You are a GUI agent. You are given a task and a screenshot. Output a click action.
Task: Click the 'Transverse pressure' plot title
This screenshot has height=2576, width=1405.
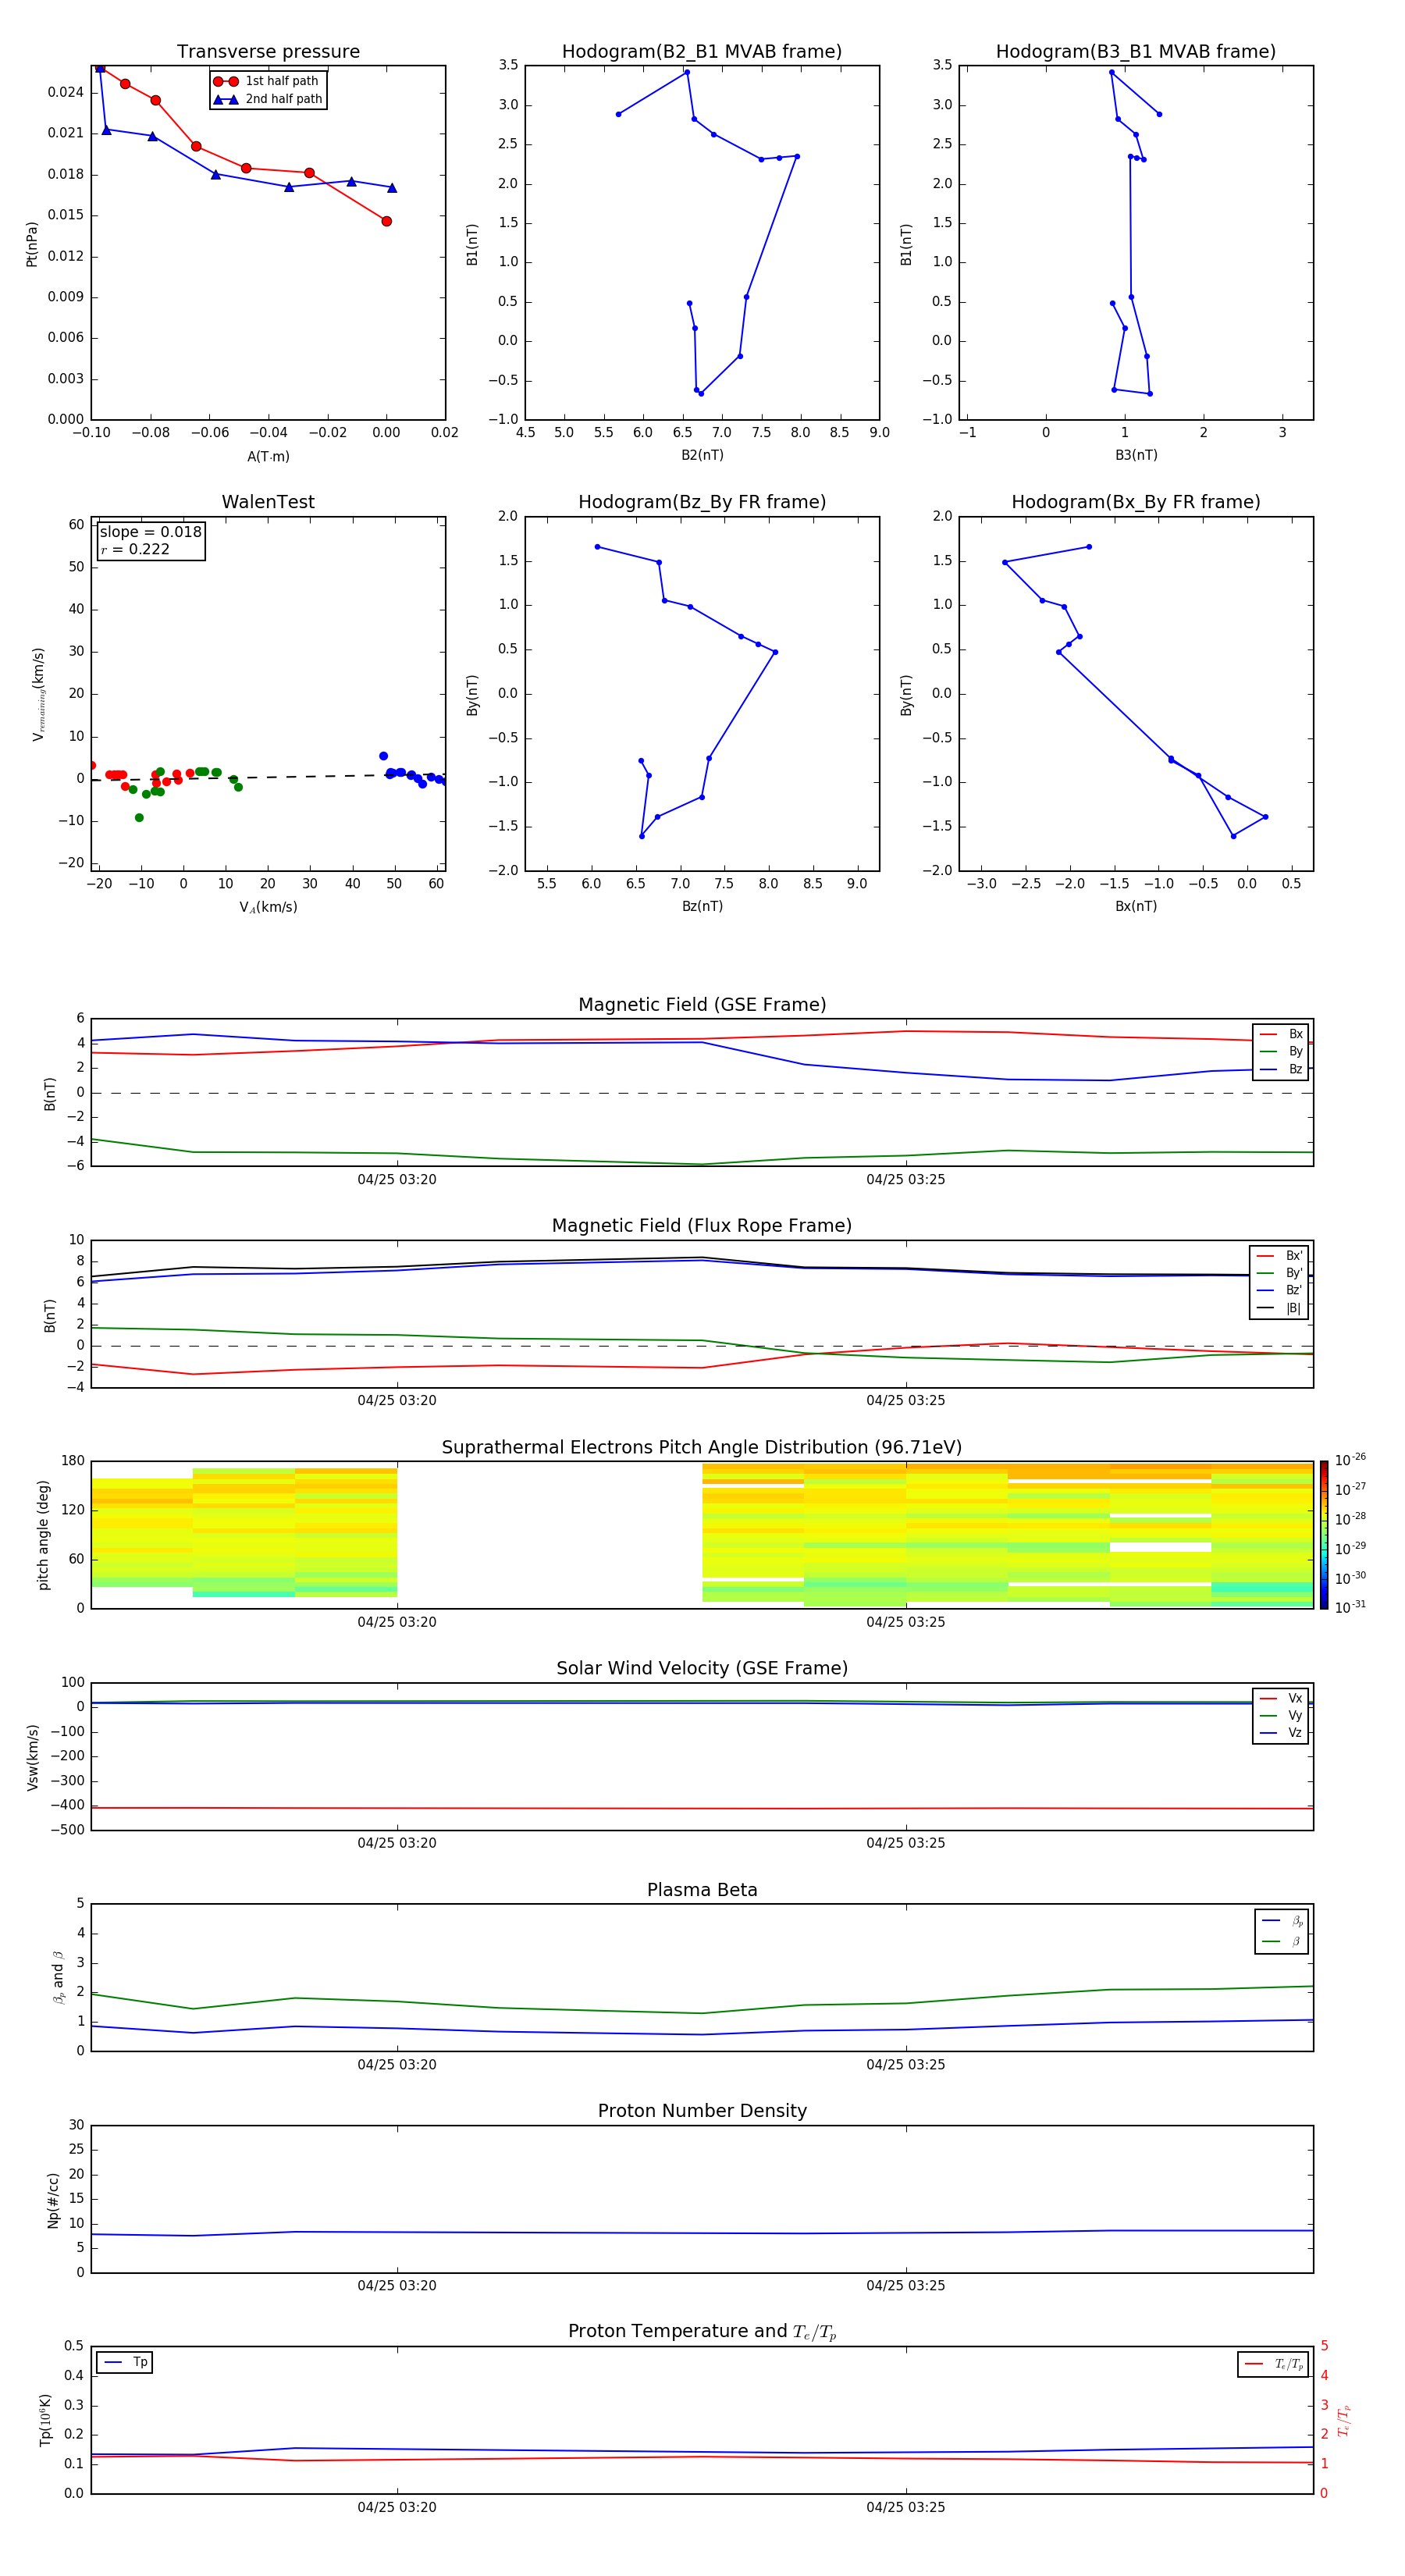pyautogui.click(x=268, y=52)
